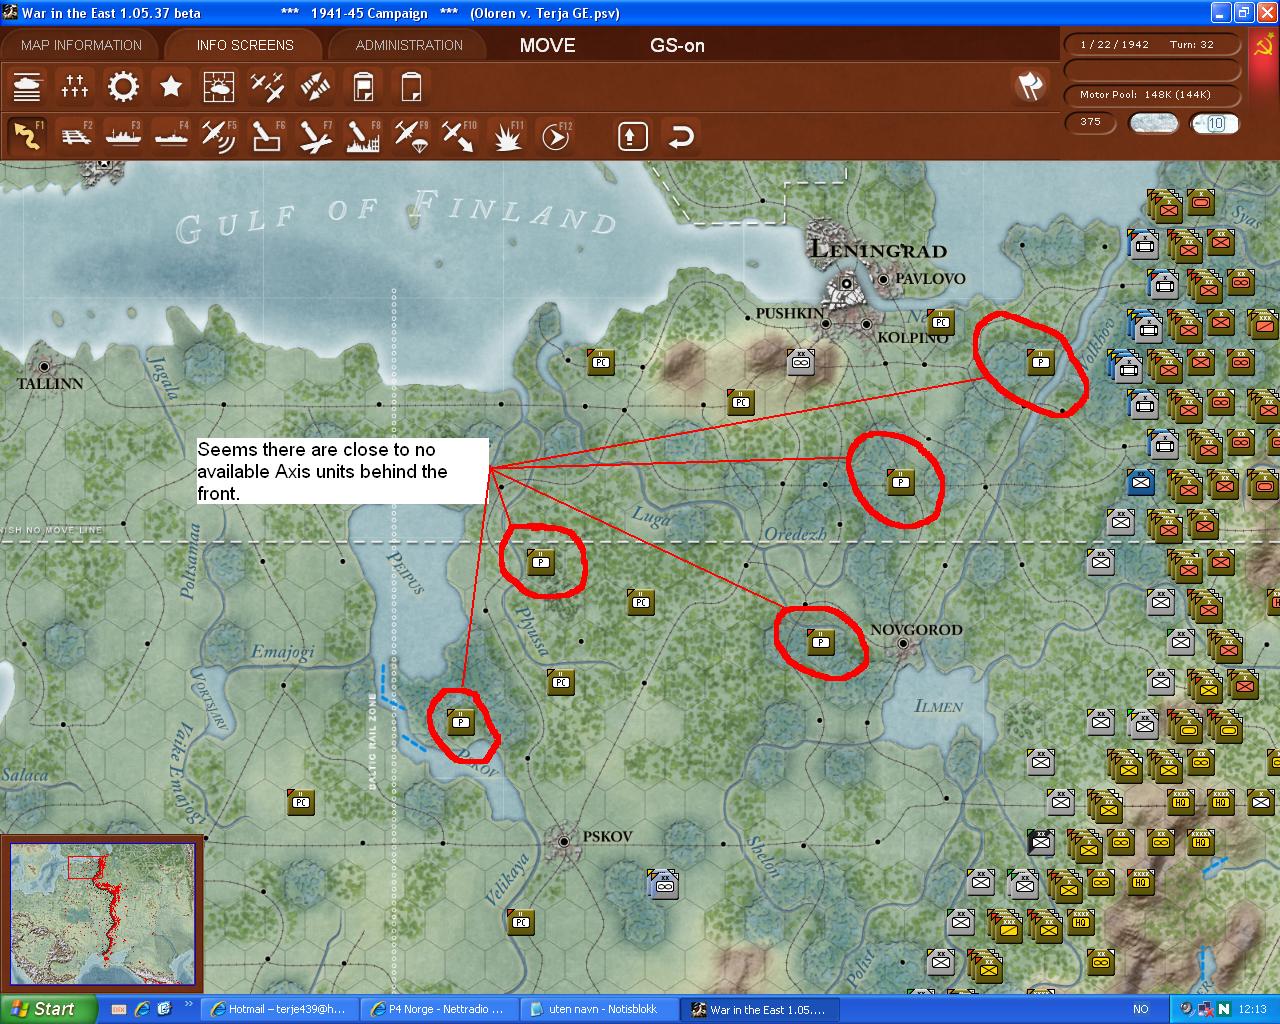Select the unit counter south-east of Pskov
Screen dimensions: 1280x1024
pos(664,884)
